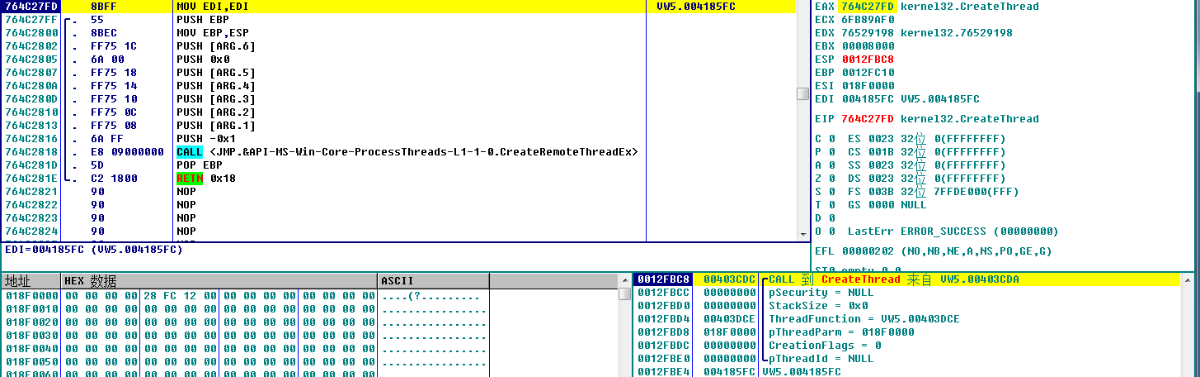Click the C flag value
Viewport: 1200px width, 377px height.
(832, 138)
